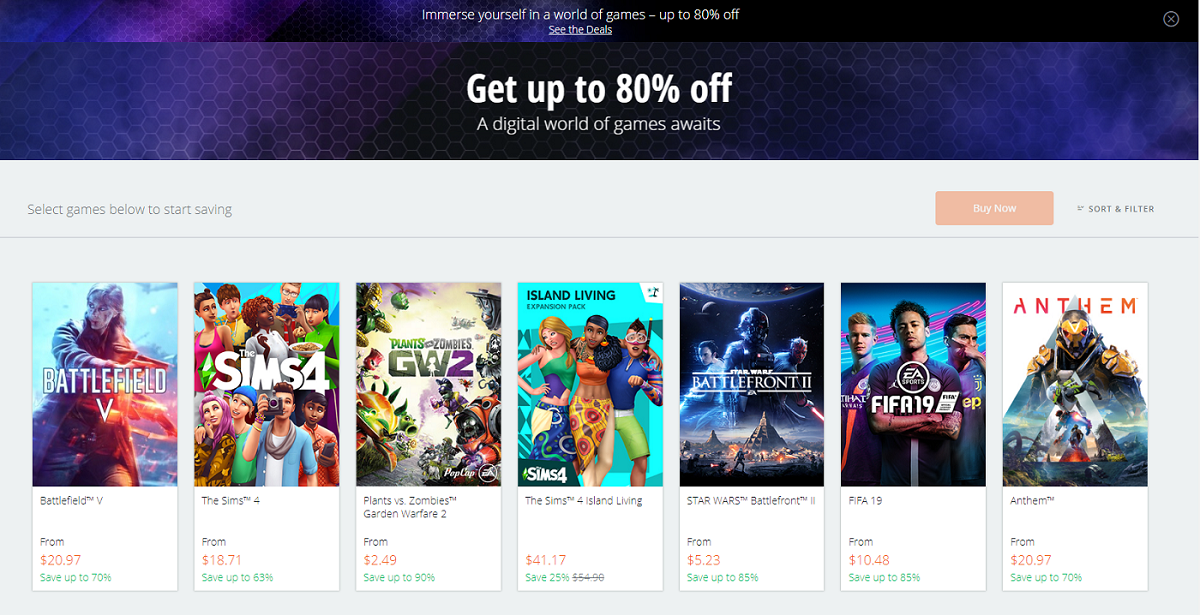1200x615 pixels.
Task: Click The Sims 4 price of $18.71
Action: (222, 560)
